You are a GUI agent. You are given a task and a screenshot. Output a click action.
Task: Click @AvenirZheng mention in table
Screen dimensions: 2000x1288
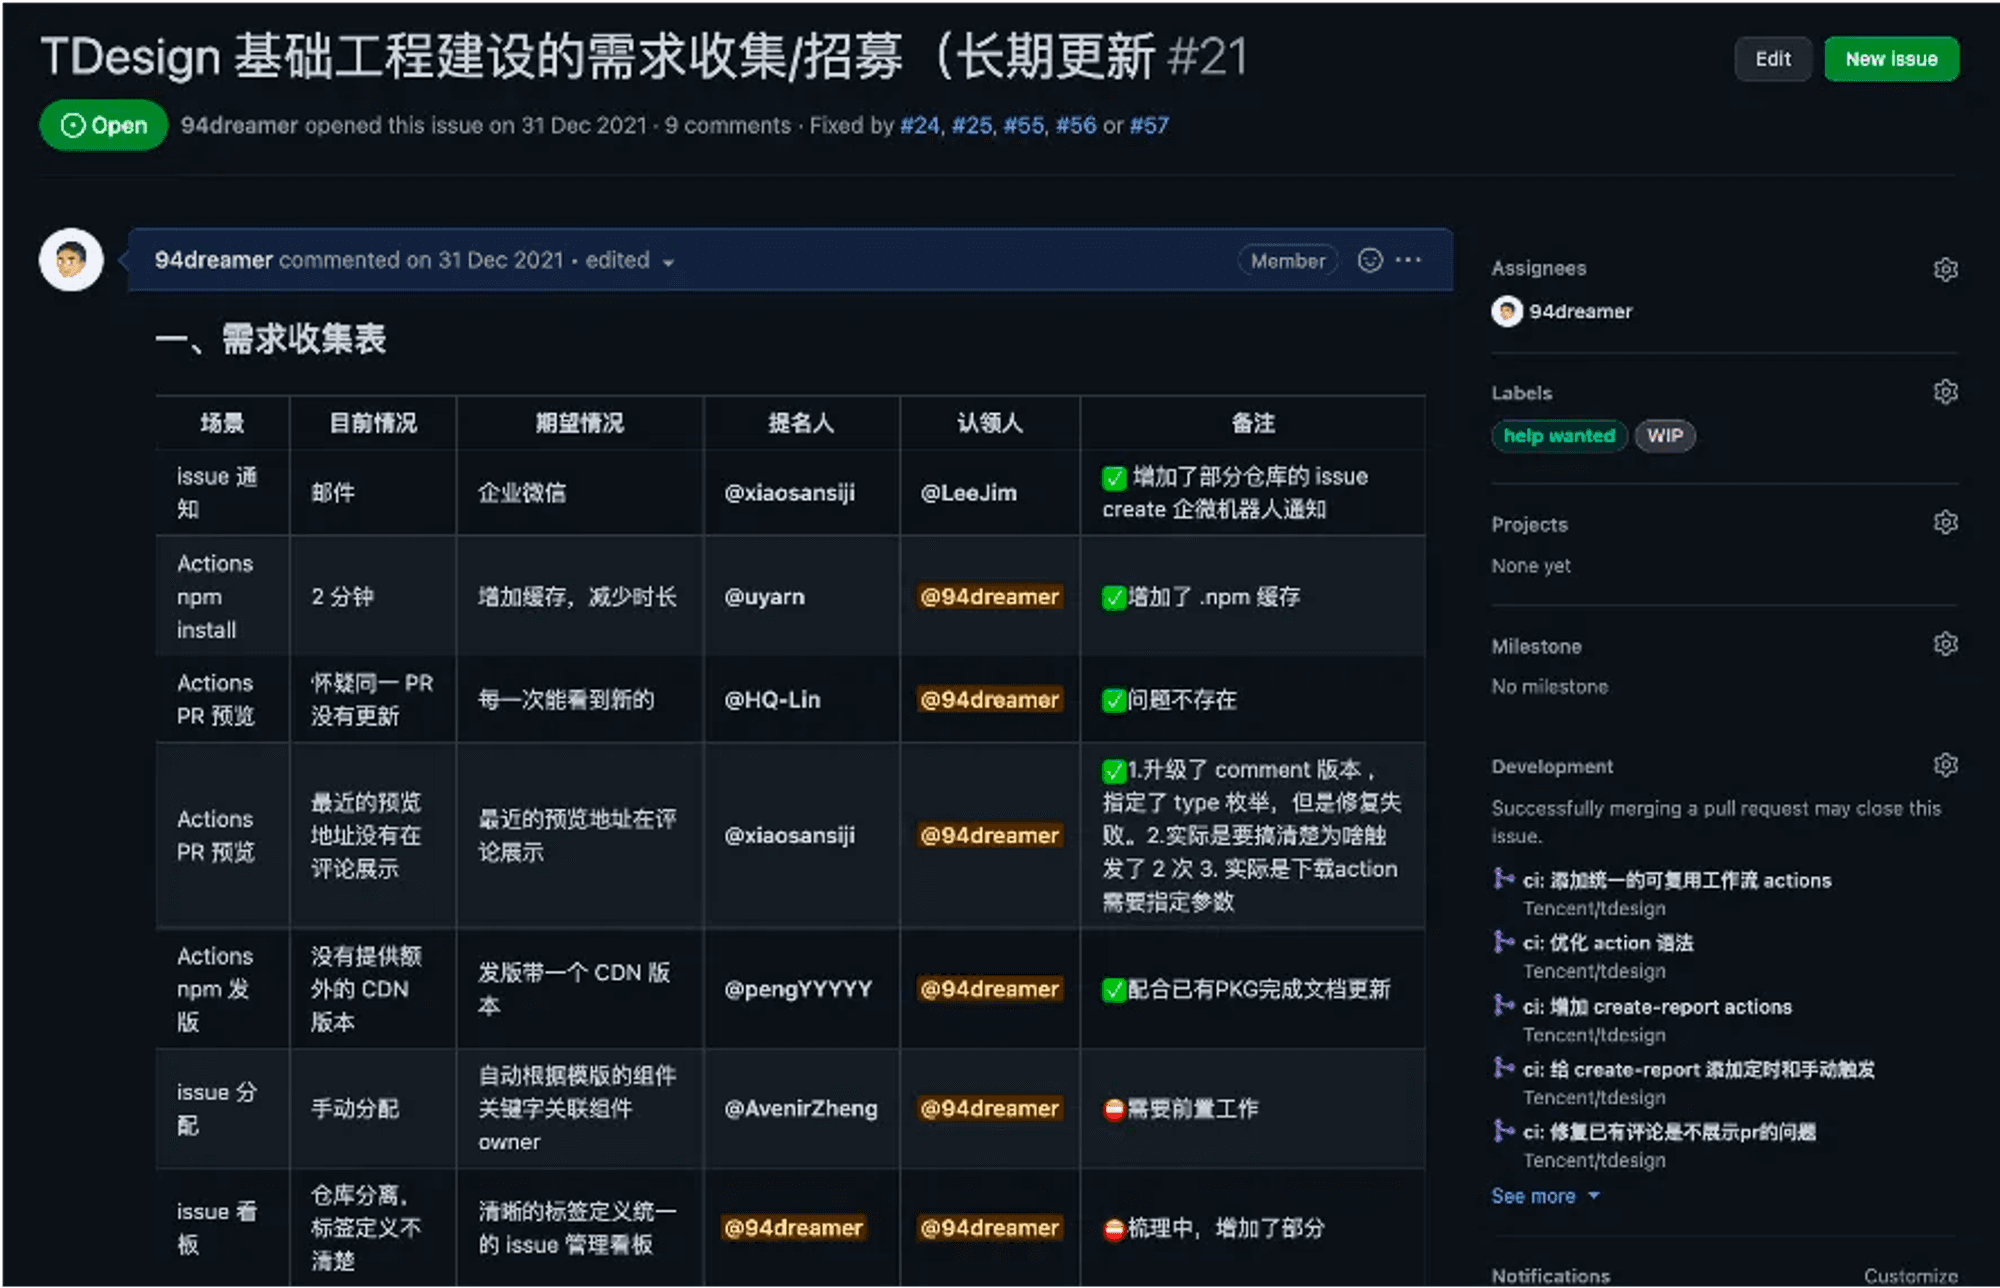tap(801, 1109)
